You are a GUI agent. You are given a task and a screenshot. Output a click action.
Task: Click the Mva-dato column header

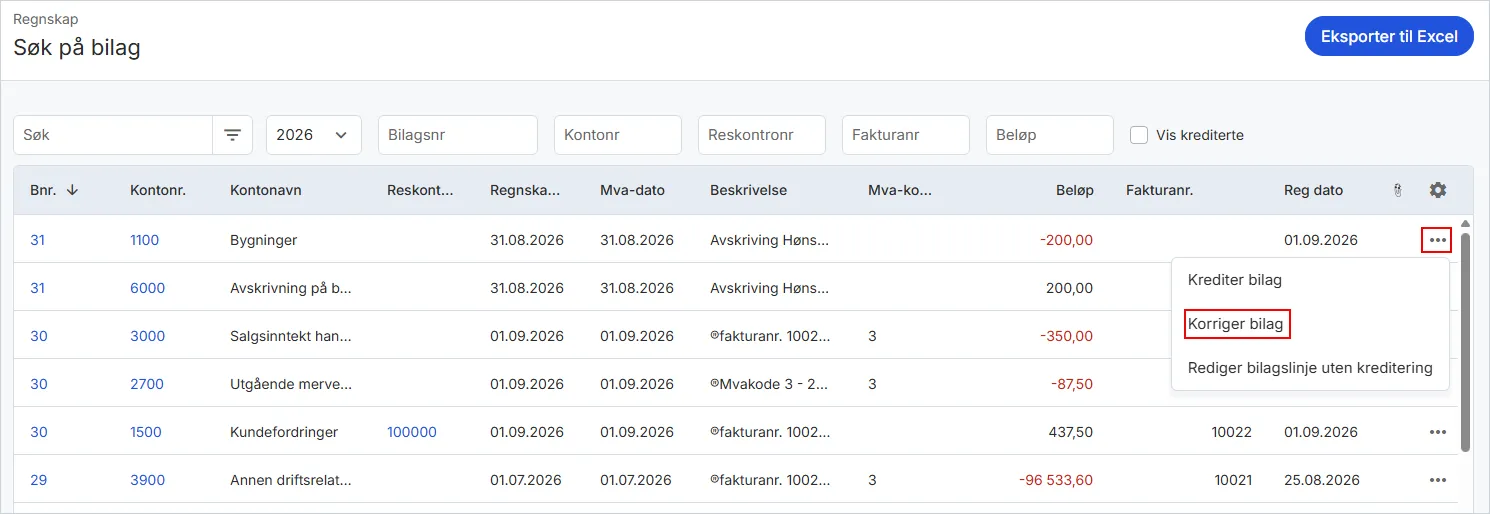pos(632,190)
